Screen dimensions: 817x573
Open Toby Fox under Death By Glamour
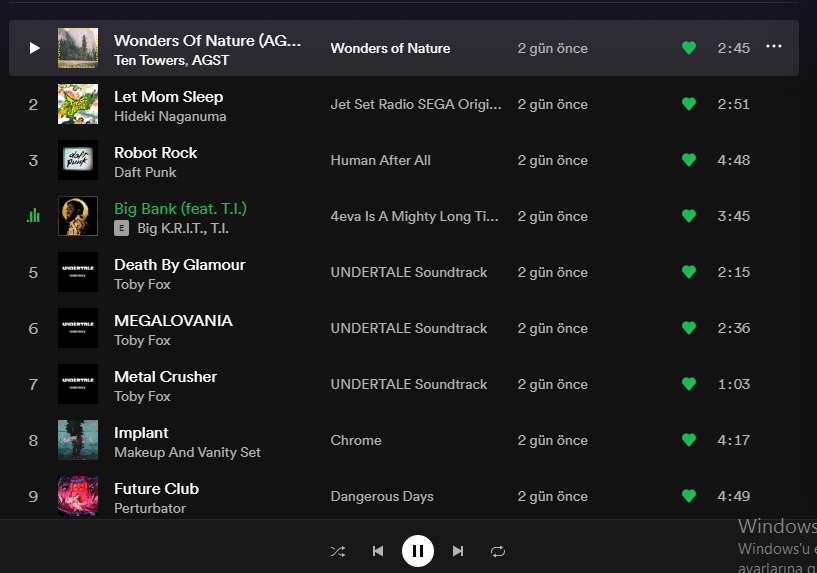[142, 284]
